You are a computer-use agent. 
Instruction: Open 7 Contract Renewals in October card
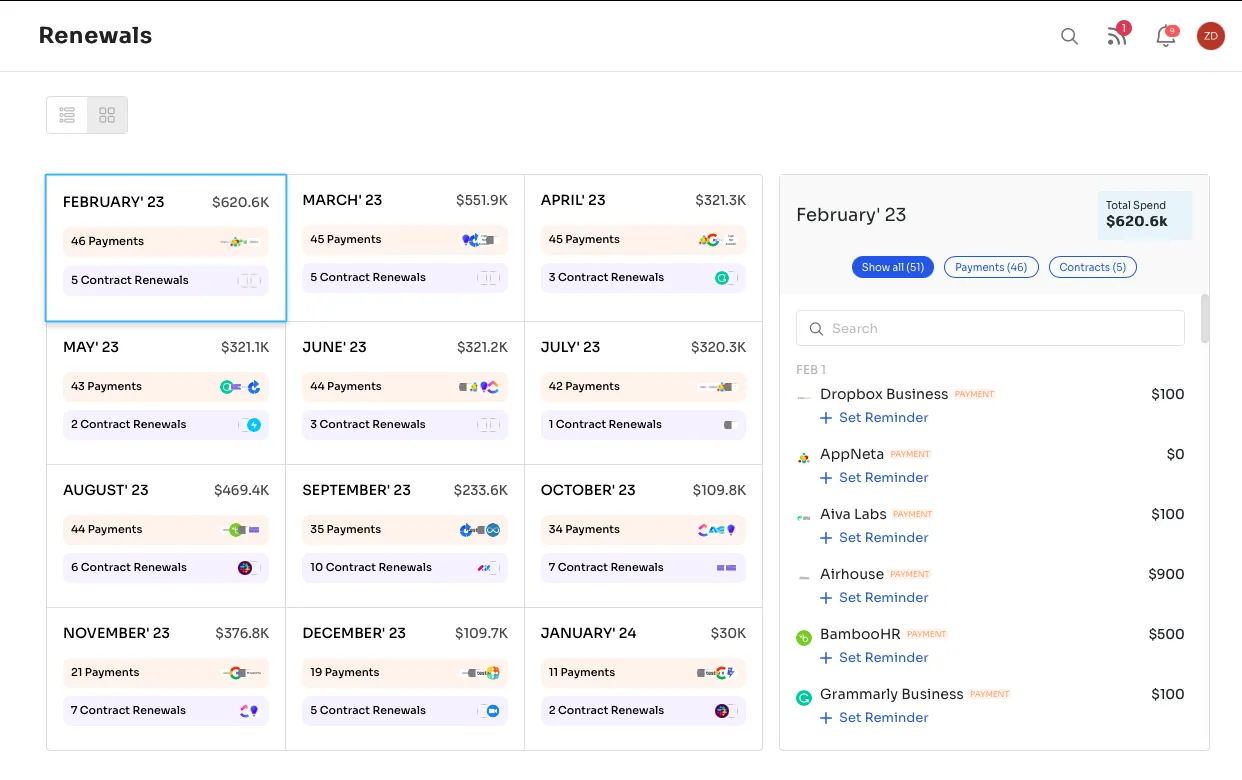tap(643, 567)
